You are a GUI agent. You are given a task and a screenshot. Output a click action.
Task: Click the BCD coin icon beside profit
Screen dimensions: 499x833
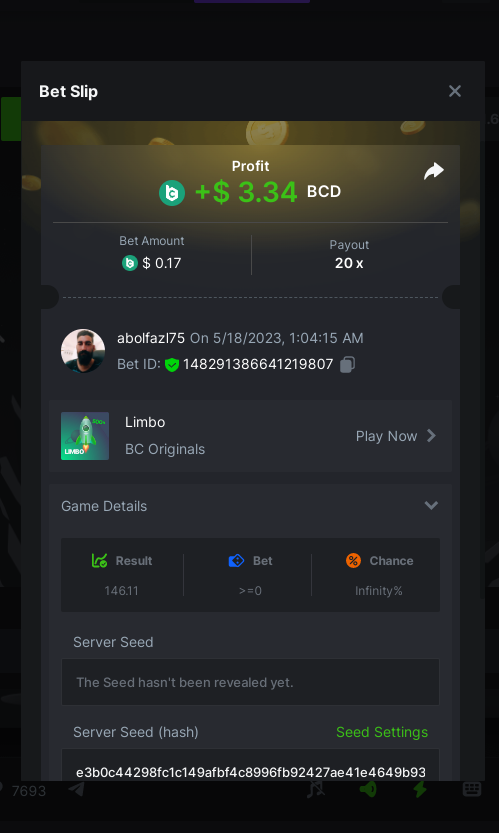pyautogui.click(x=172, y=192)
